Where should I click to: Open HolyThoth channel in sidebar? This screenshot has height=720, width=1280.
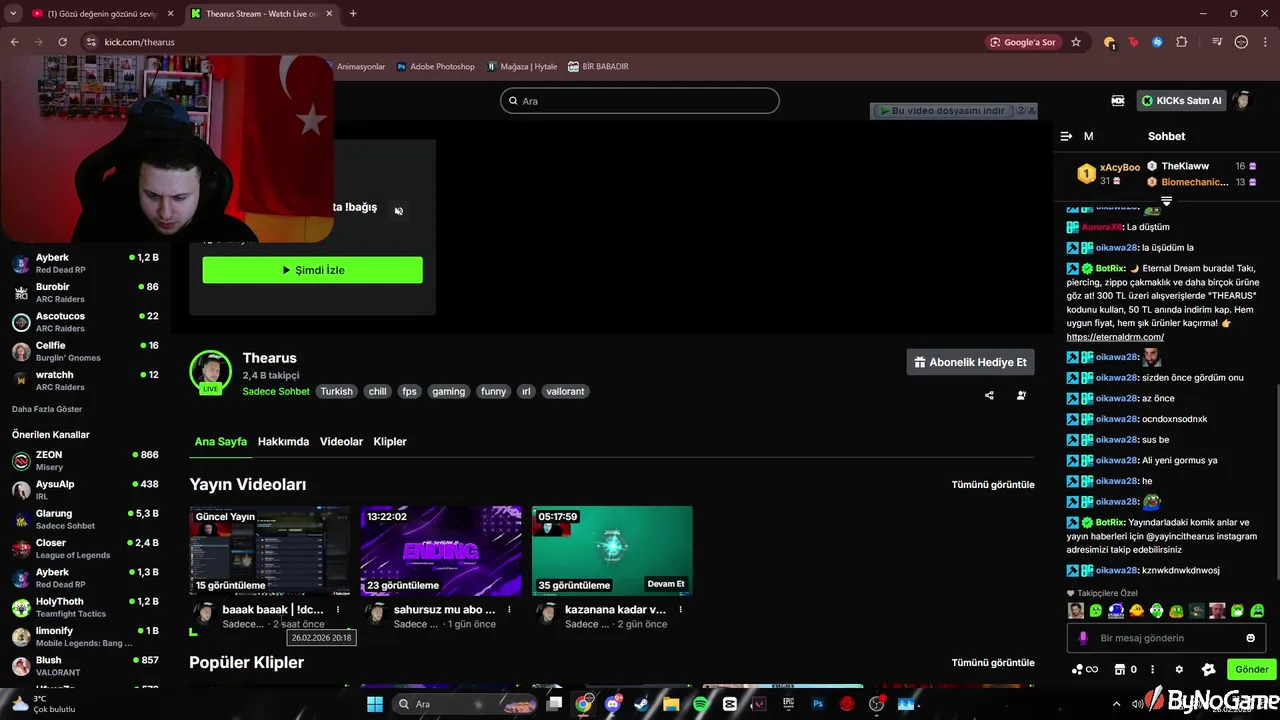(85, 608)
